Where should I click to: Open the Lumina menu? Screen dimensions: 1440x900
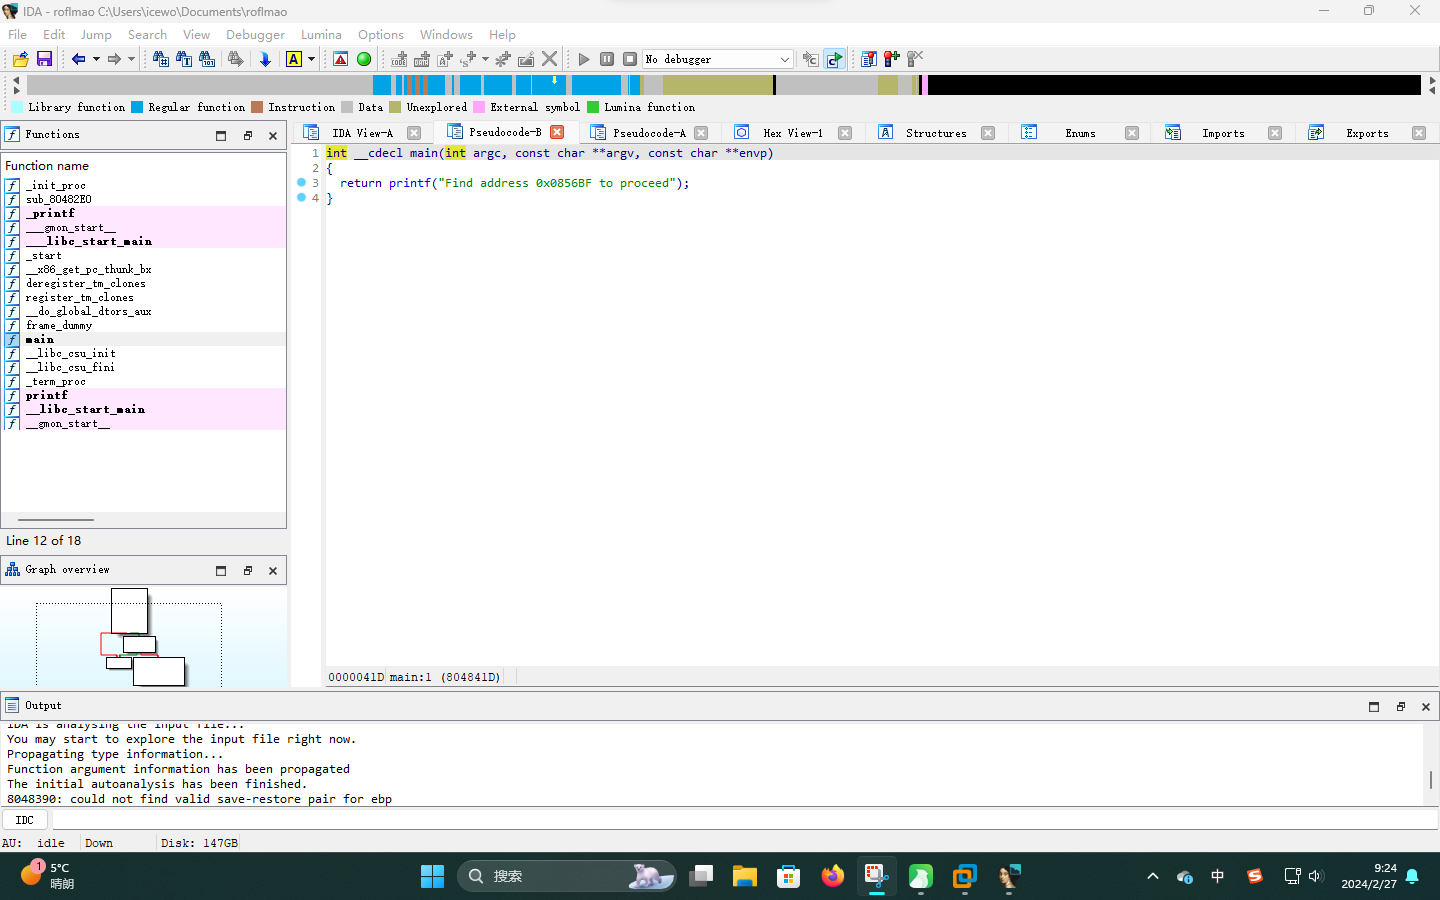coord(321,34)
